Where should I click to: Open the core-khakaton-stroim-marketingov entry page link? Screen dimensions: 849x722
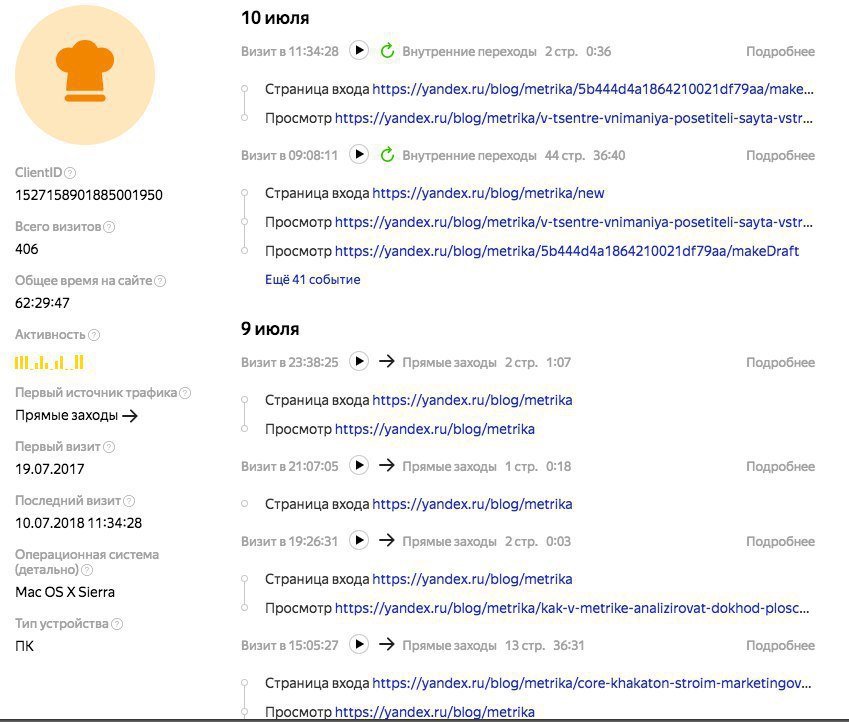(x=592, y=683)
